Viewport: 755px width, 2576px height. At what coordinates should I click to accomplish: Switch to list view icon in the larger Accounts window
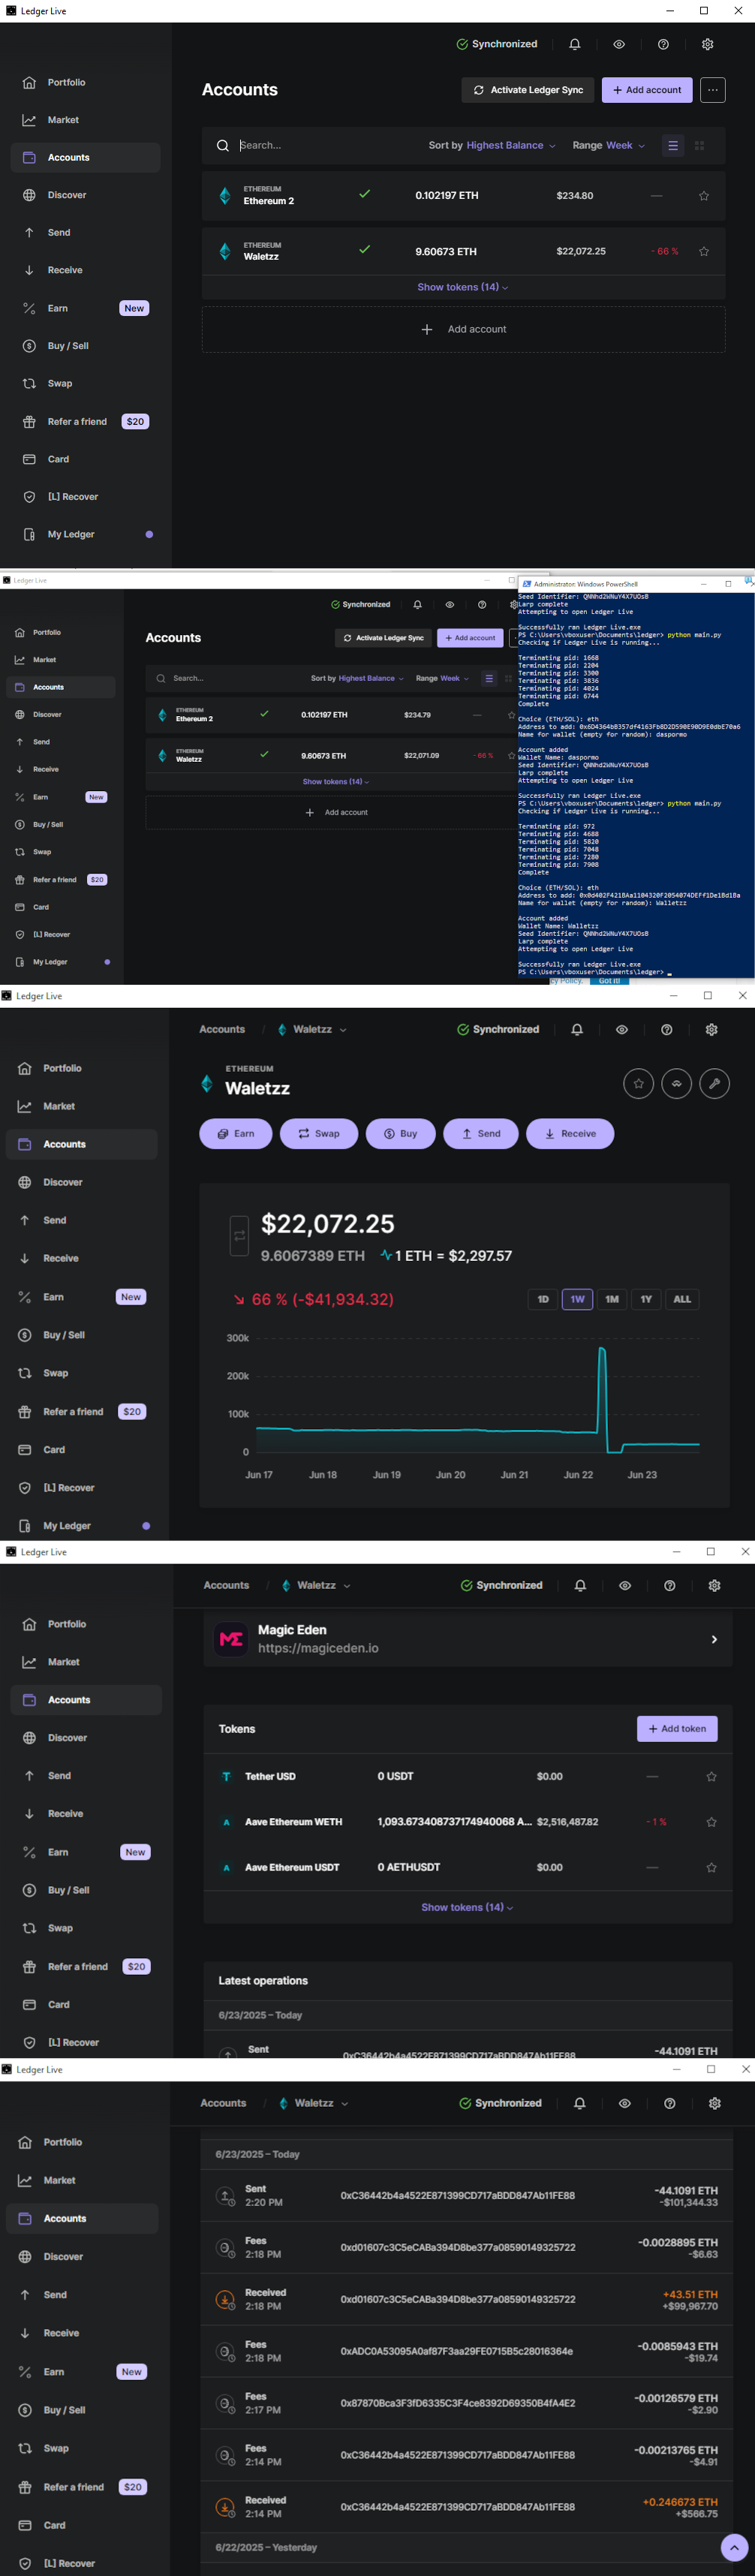click(673, 146)
